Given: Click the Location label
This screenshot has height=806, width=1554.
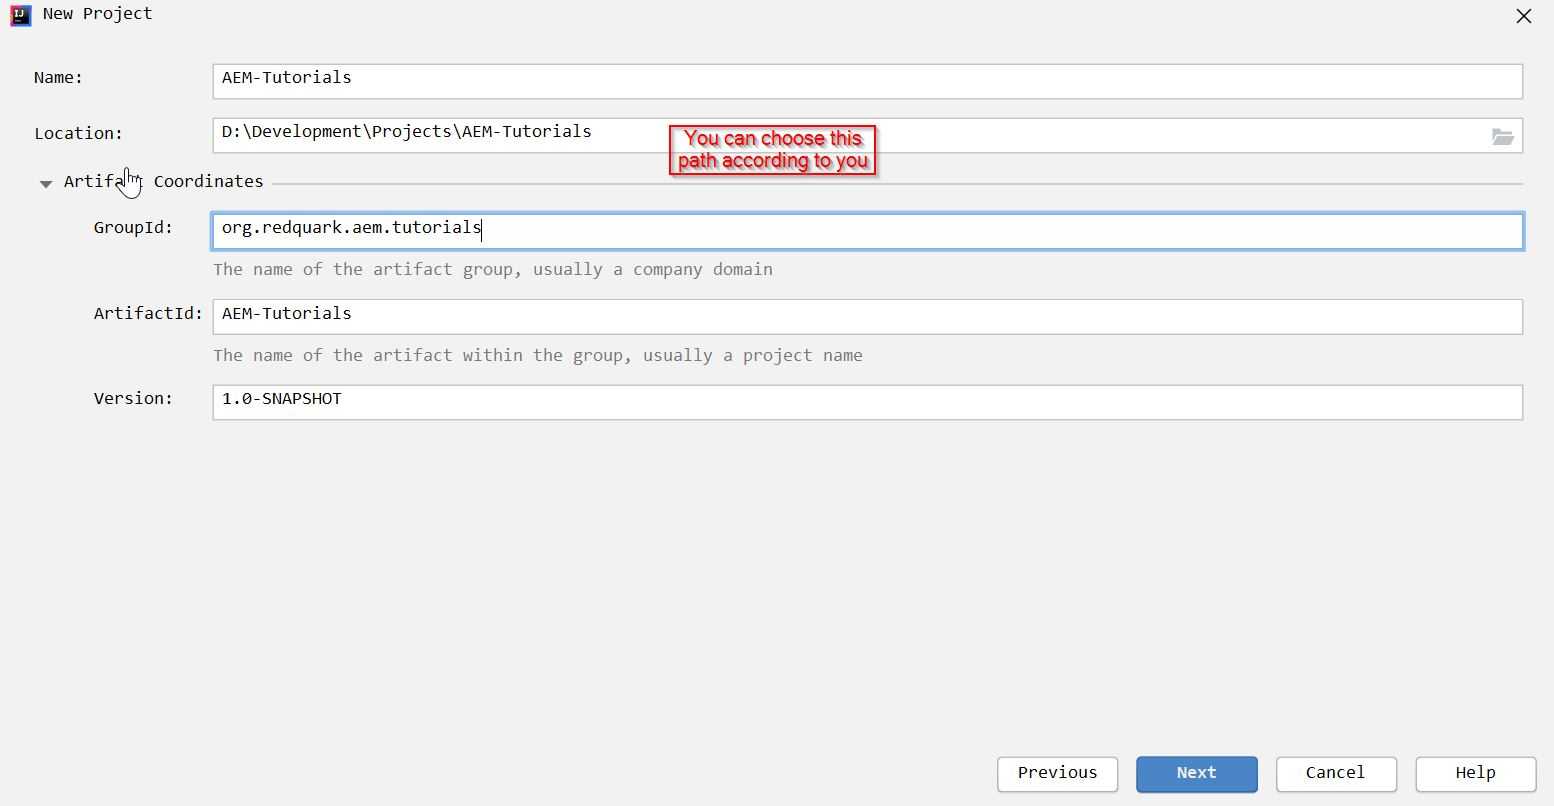Looking at the screenshot, I should (x=79, y=133).
